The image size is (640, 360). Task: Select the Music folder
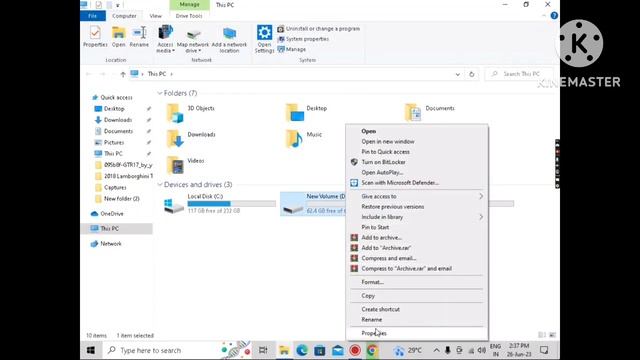coord(303,139)
